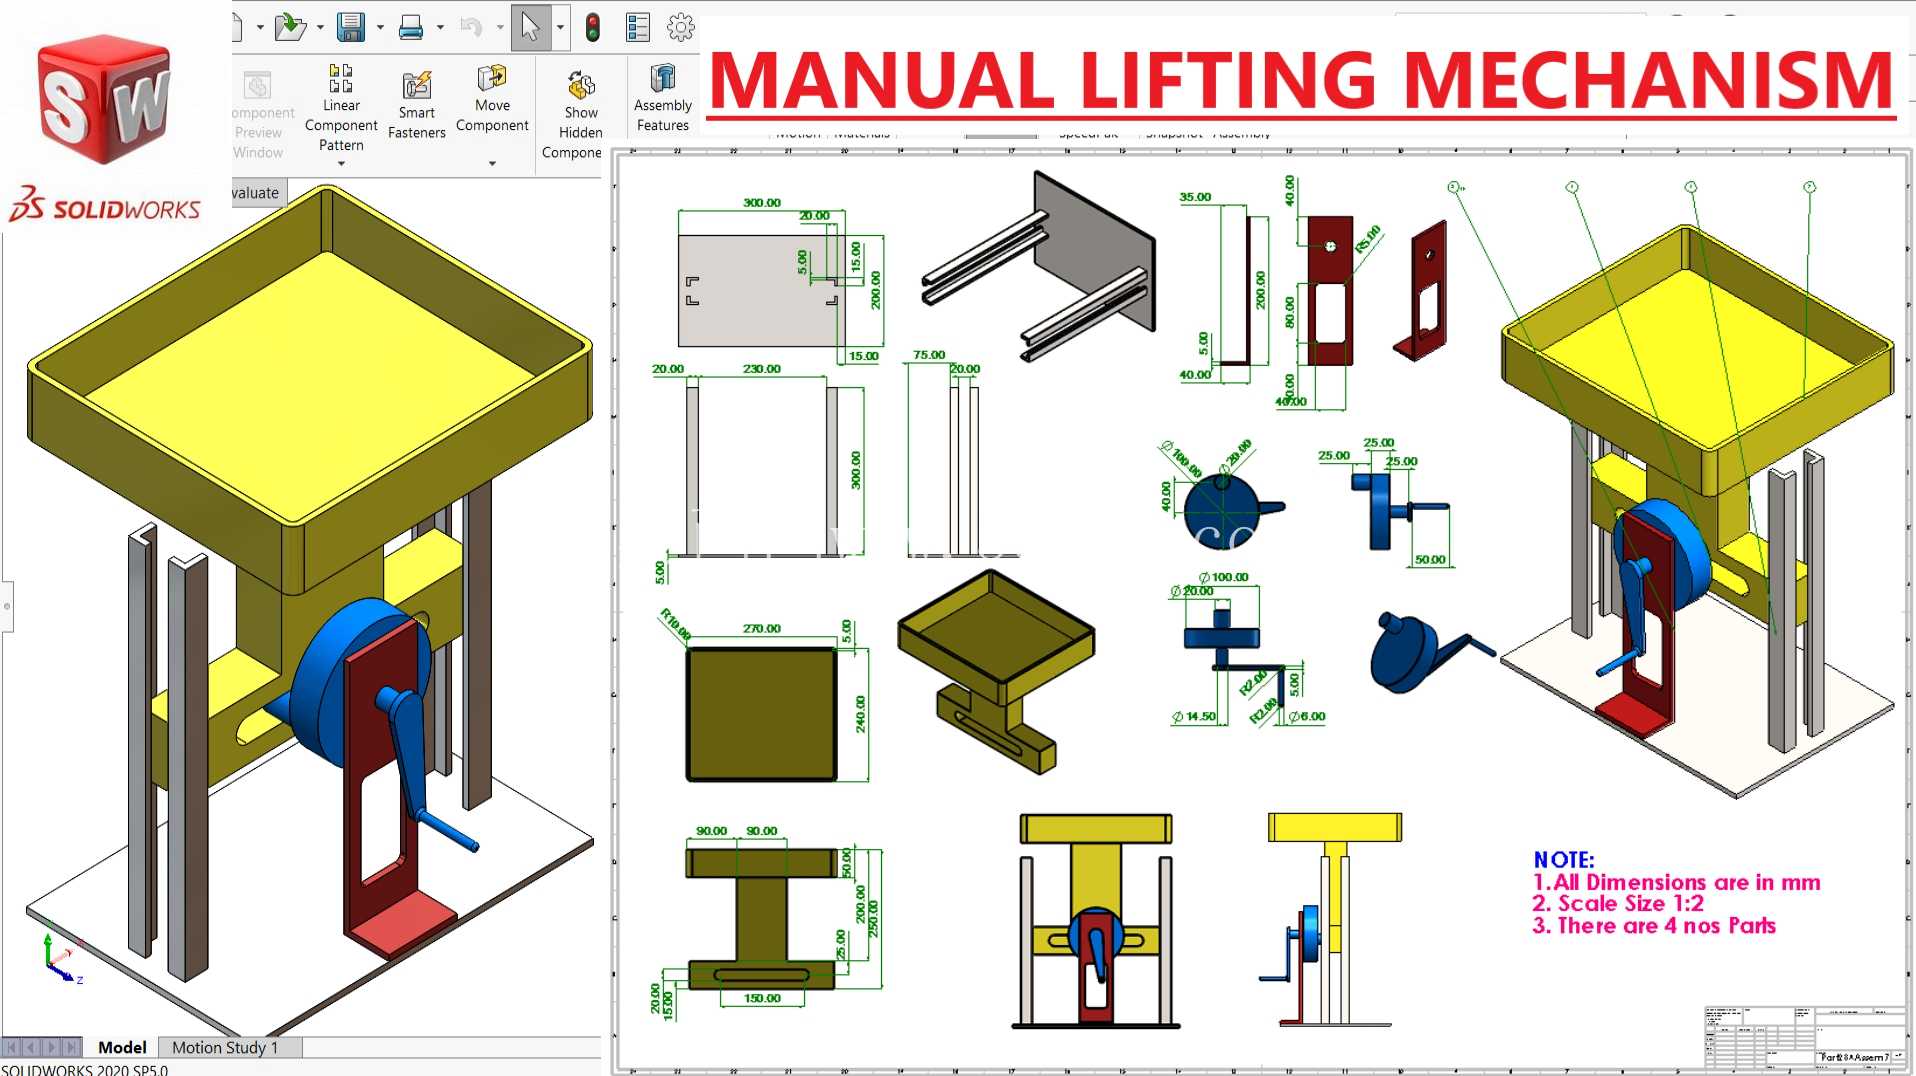The width and height of the screenshot is (1916, 1076).
Task: Click the Rebuild traffic light icon
Action: (x=593, y=27)
